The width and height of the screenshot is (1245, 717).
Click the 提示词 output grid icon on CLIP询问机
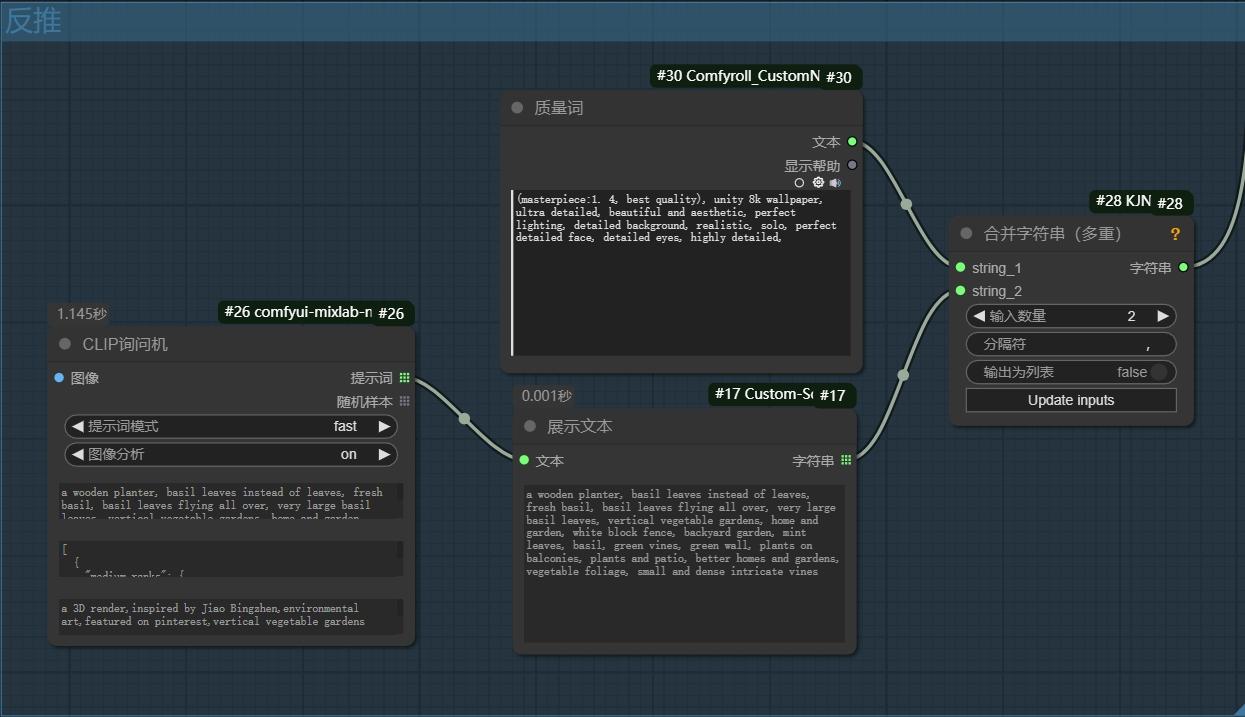[x=404, y=378]
